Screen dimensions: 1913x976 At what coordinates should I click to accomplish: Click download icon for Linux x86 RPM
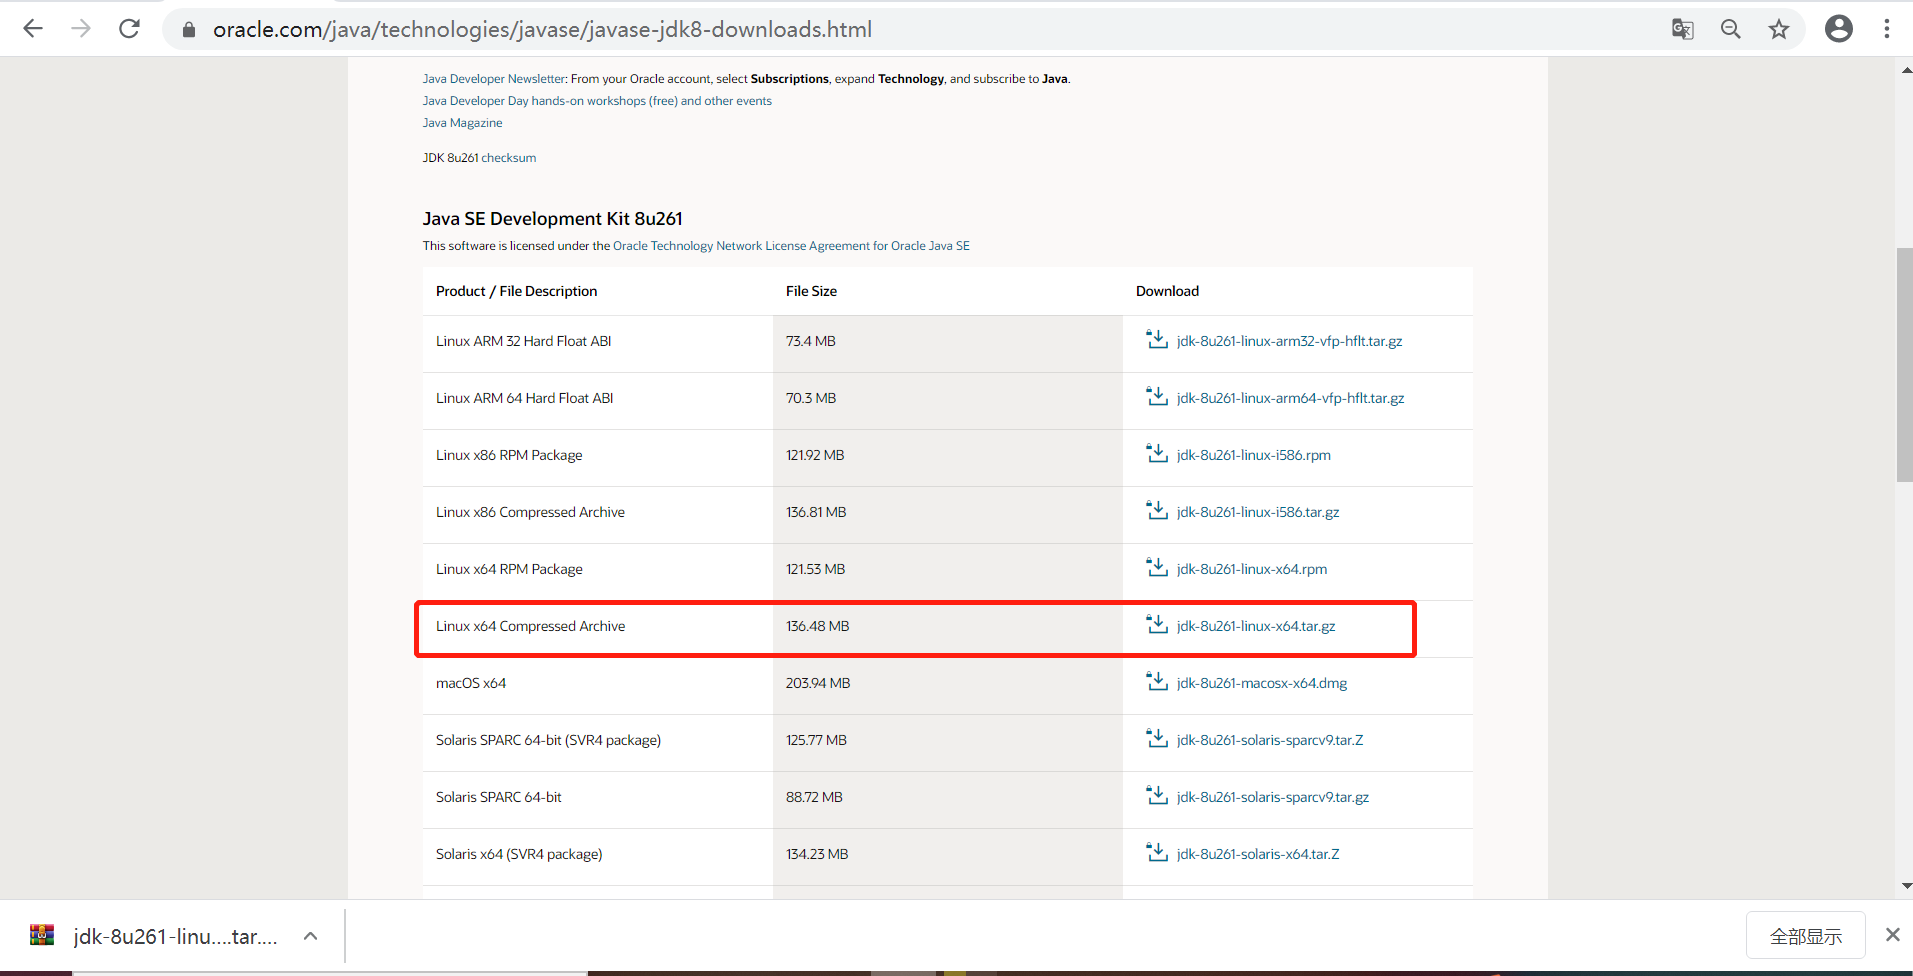[x=1157, y=454]
